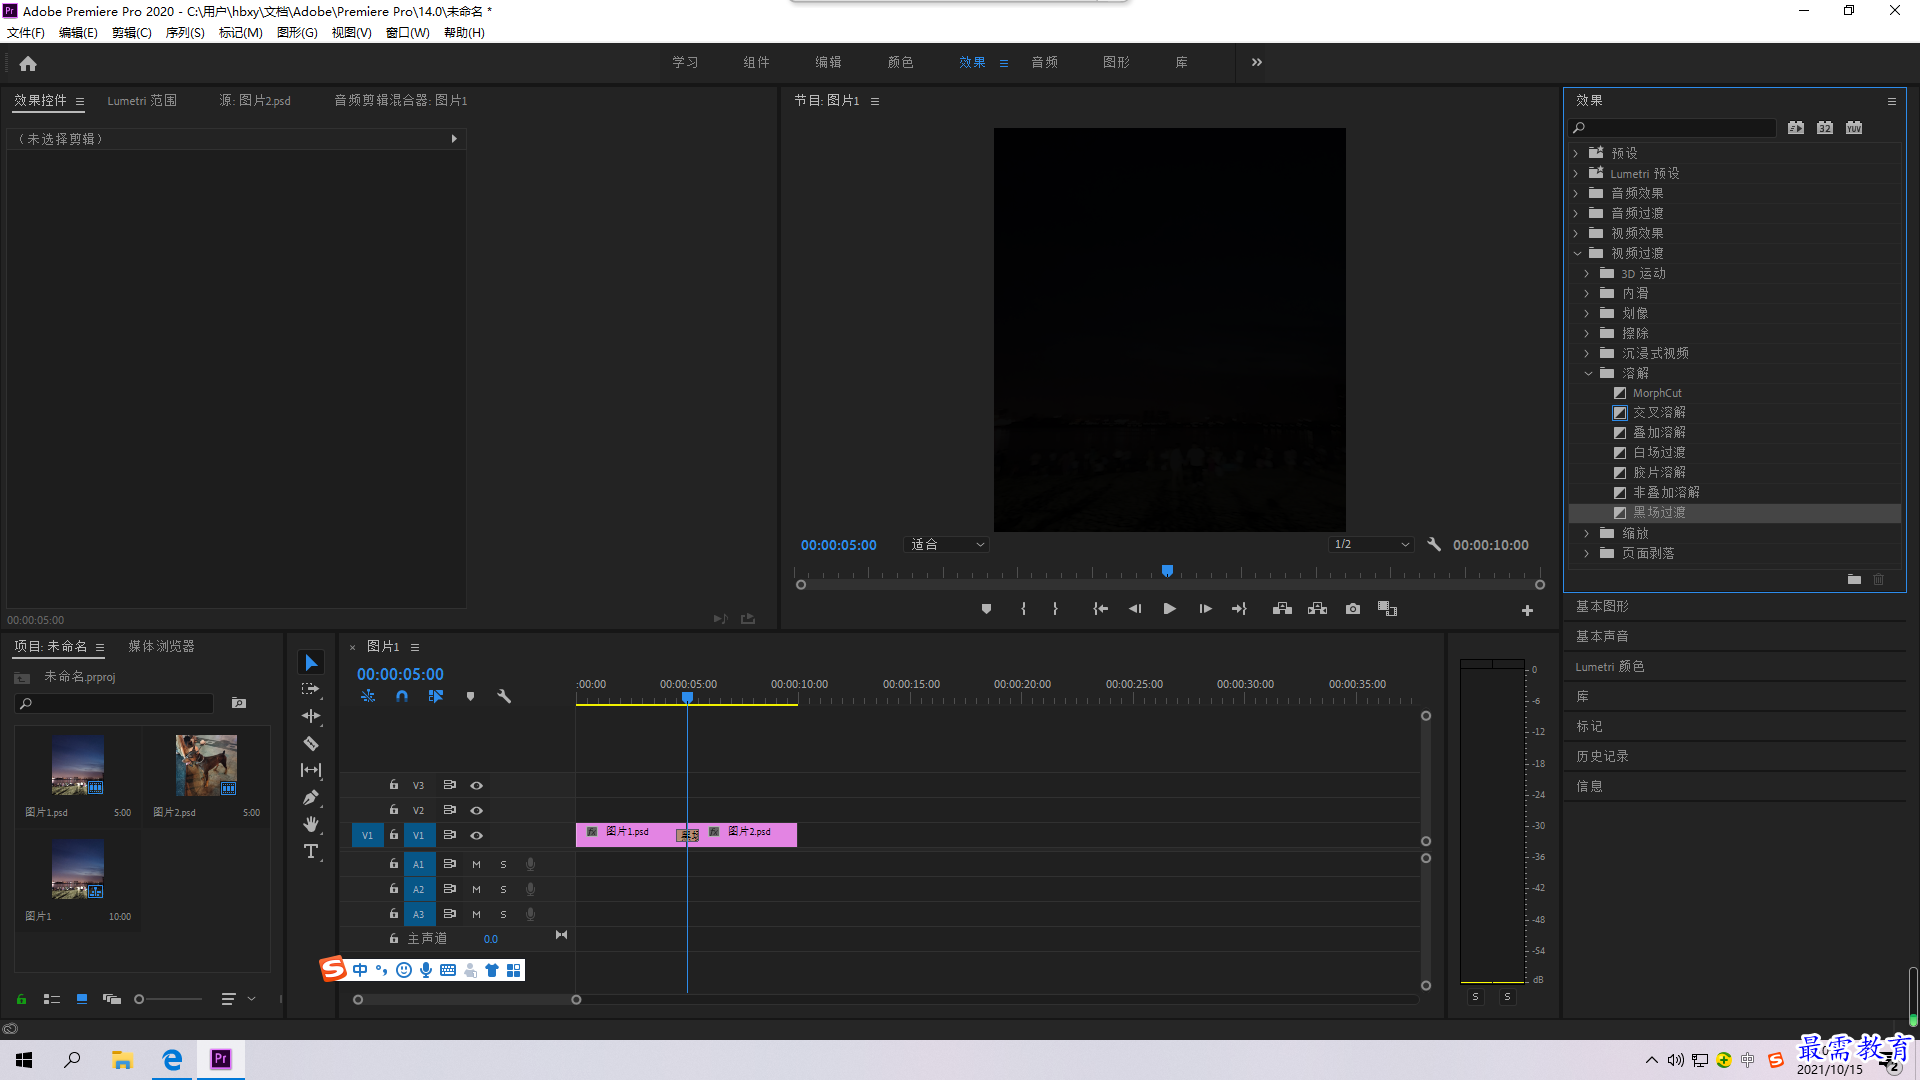Export frame with camera icon
The image size is (1920, 1080).
[1353, 609]
